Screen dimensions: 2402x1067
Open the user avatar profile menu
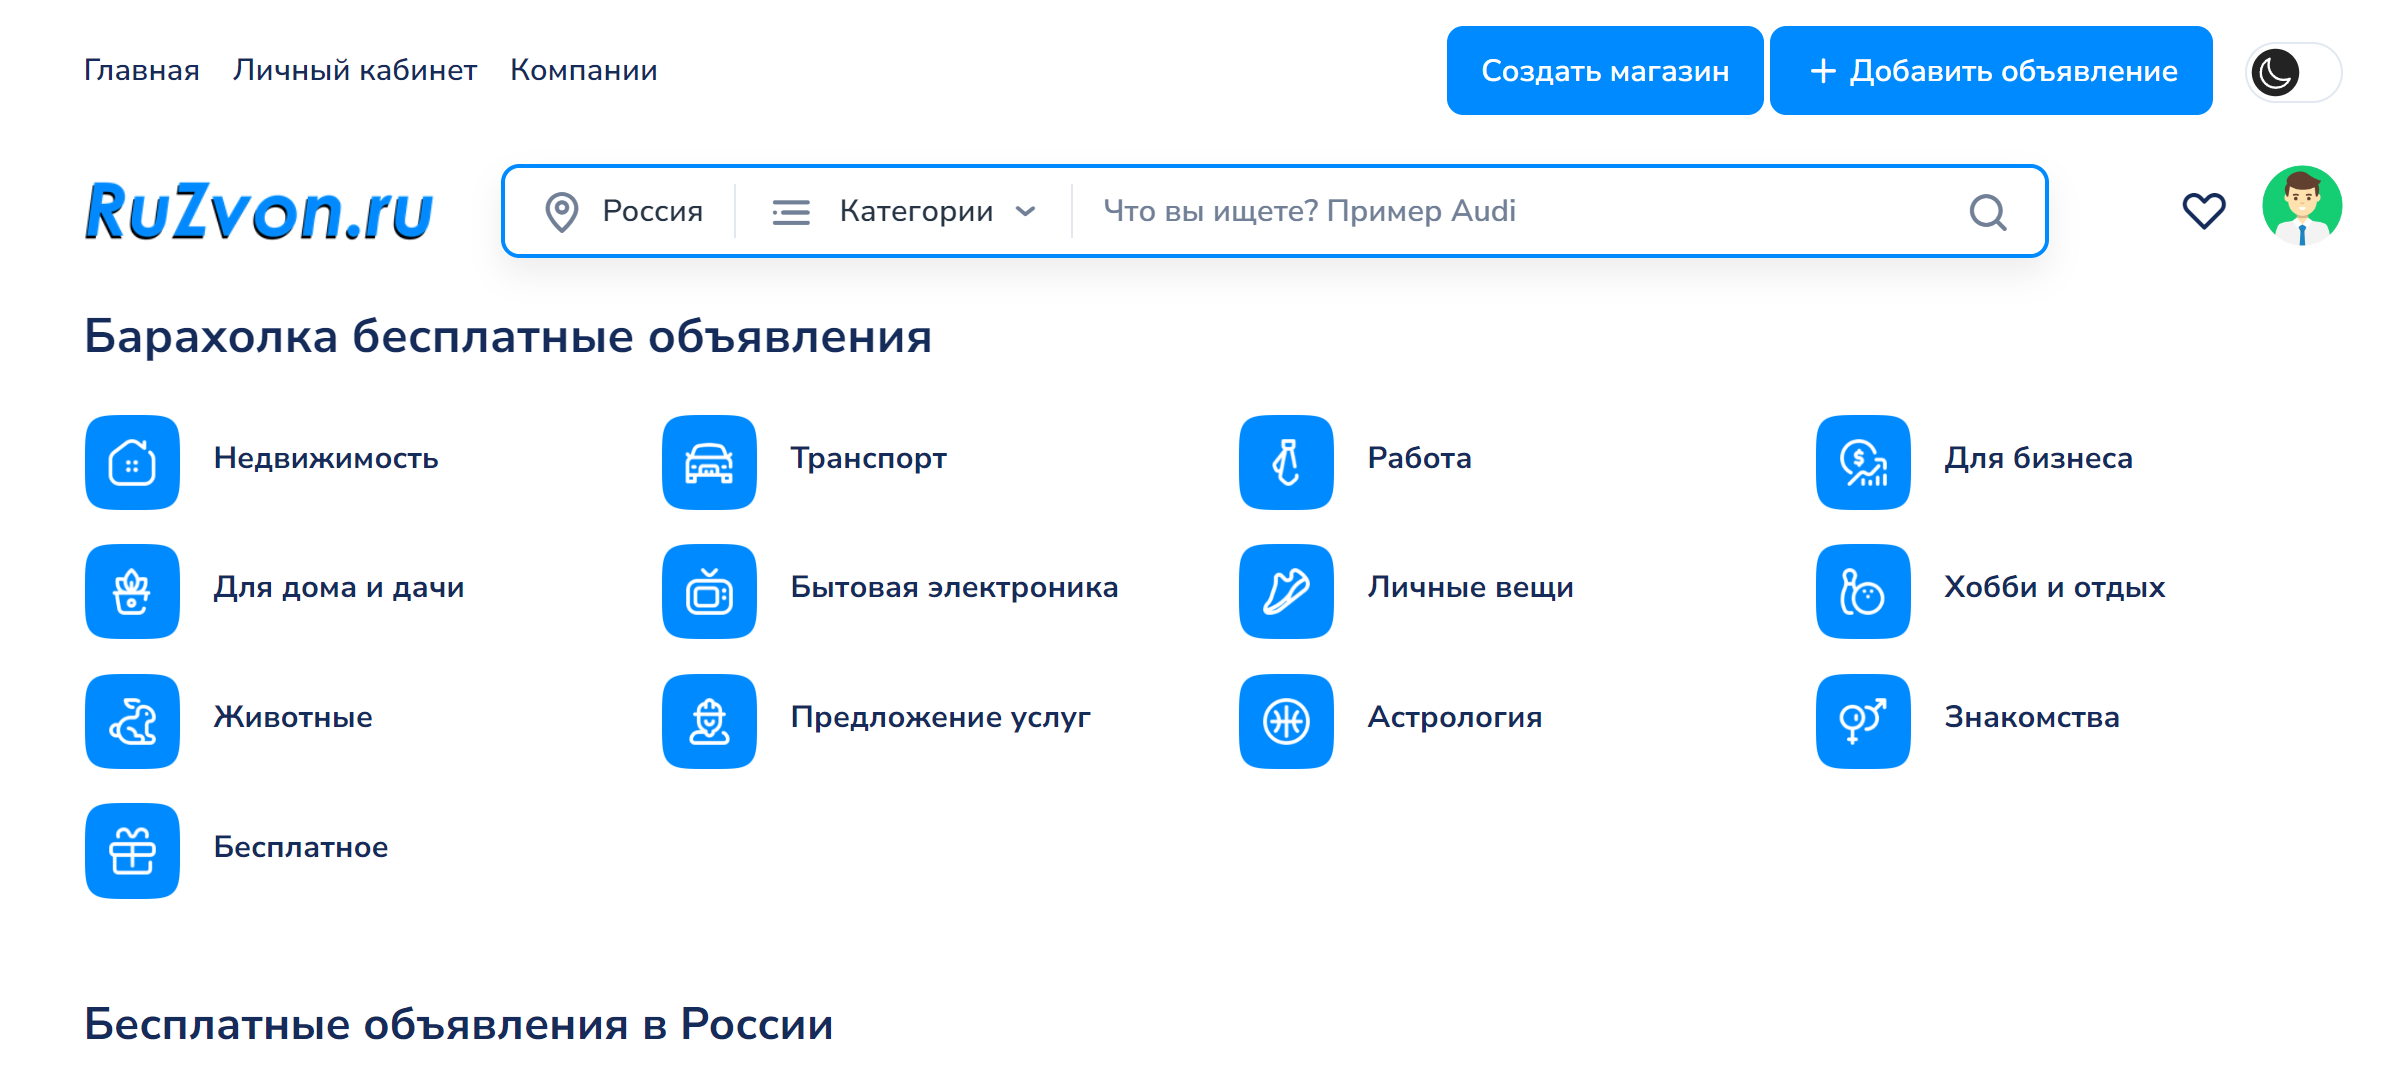coord(2302,206)
